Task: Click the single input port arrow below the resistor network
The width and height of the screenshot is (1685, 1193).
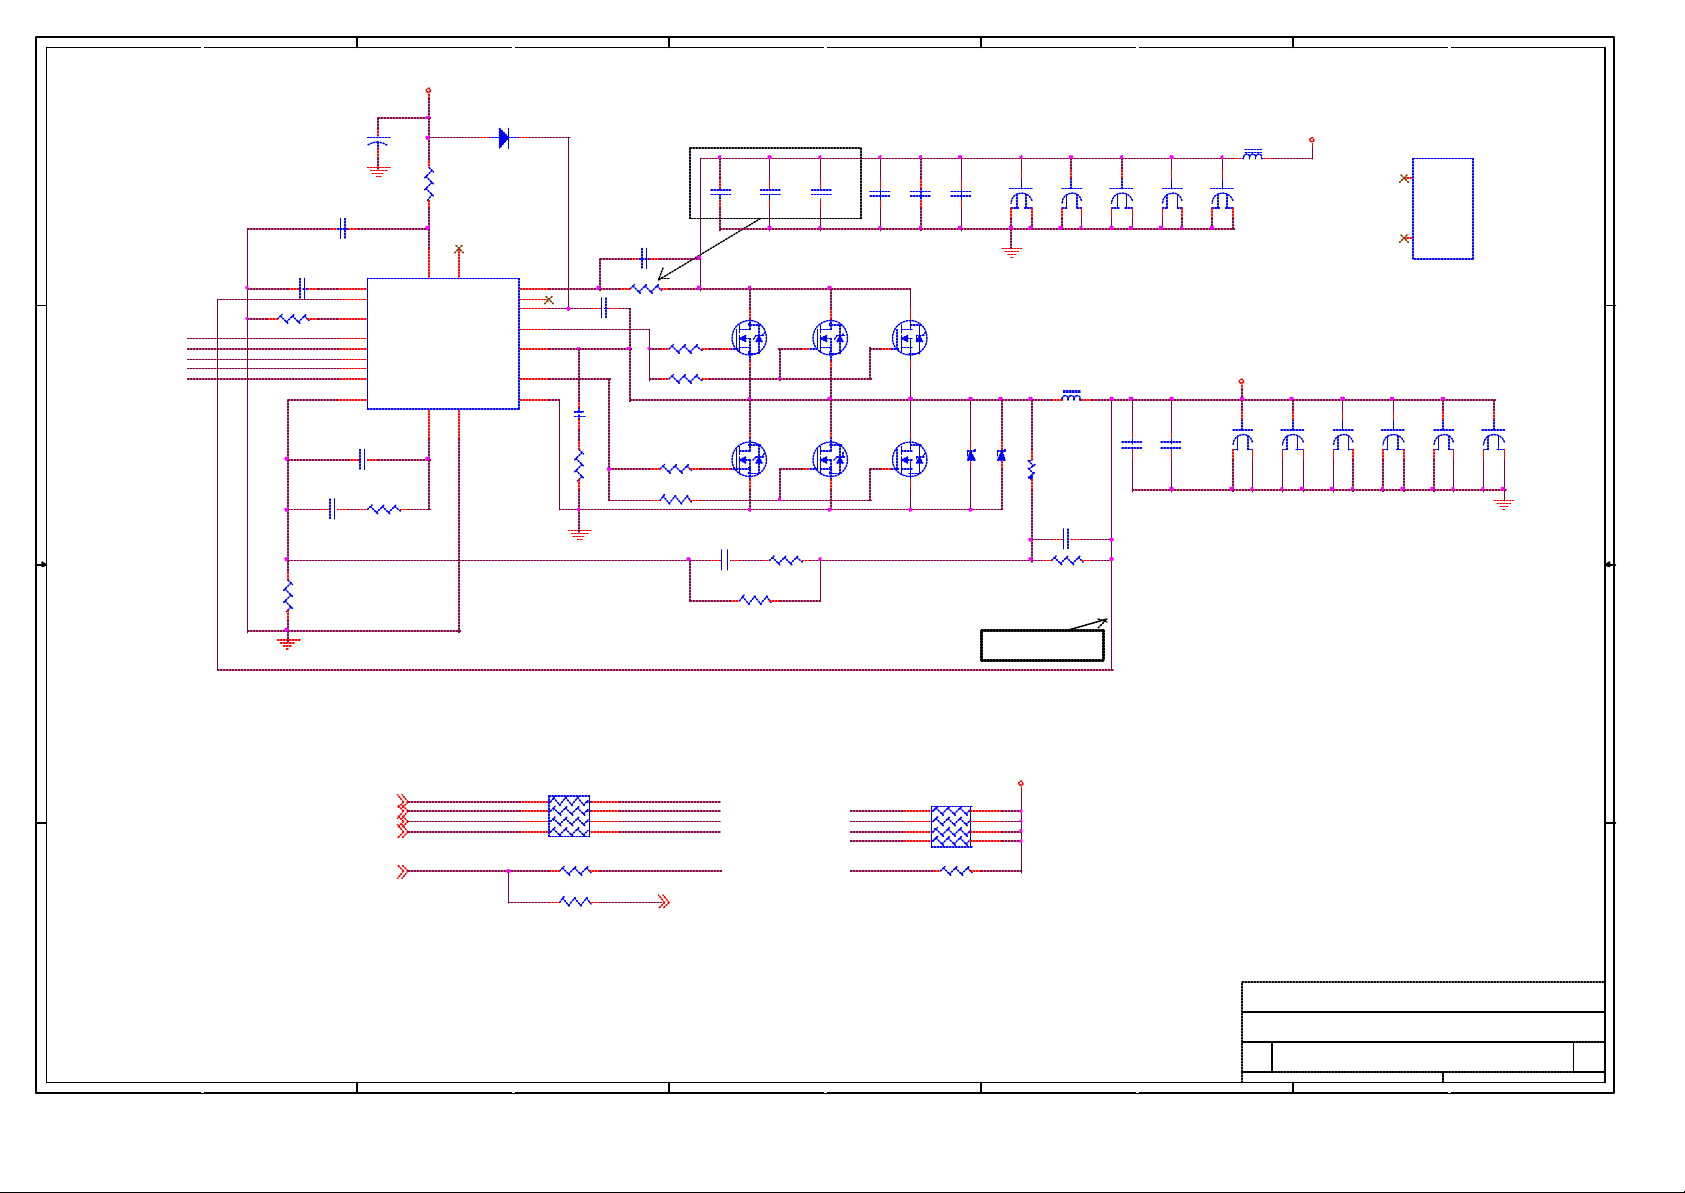Action: pyautogui.click(x=403, y=871)
